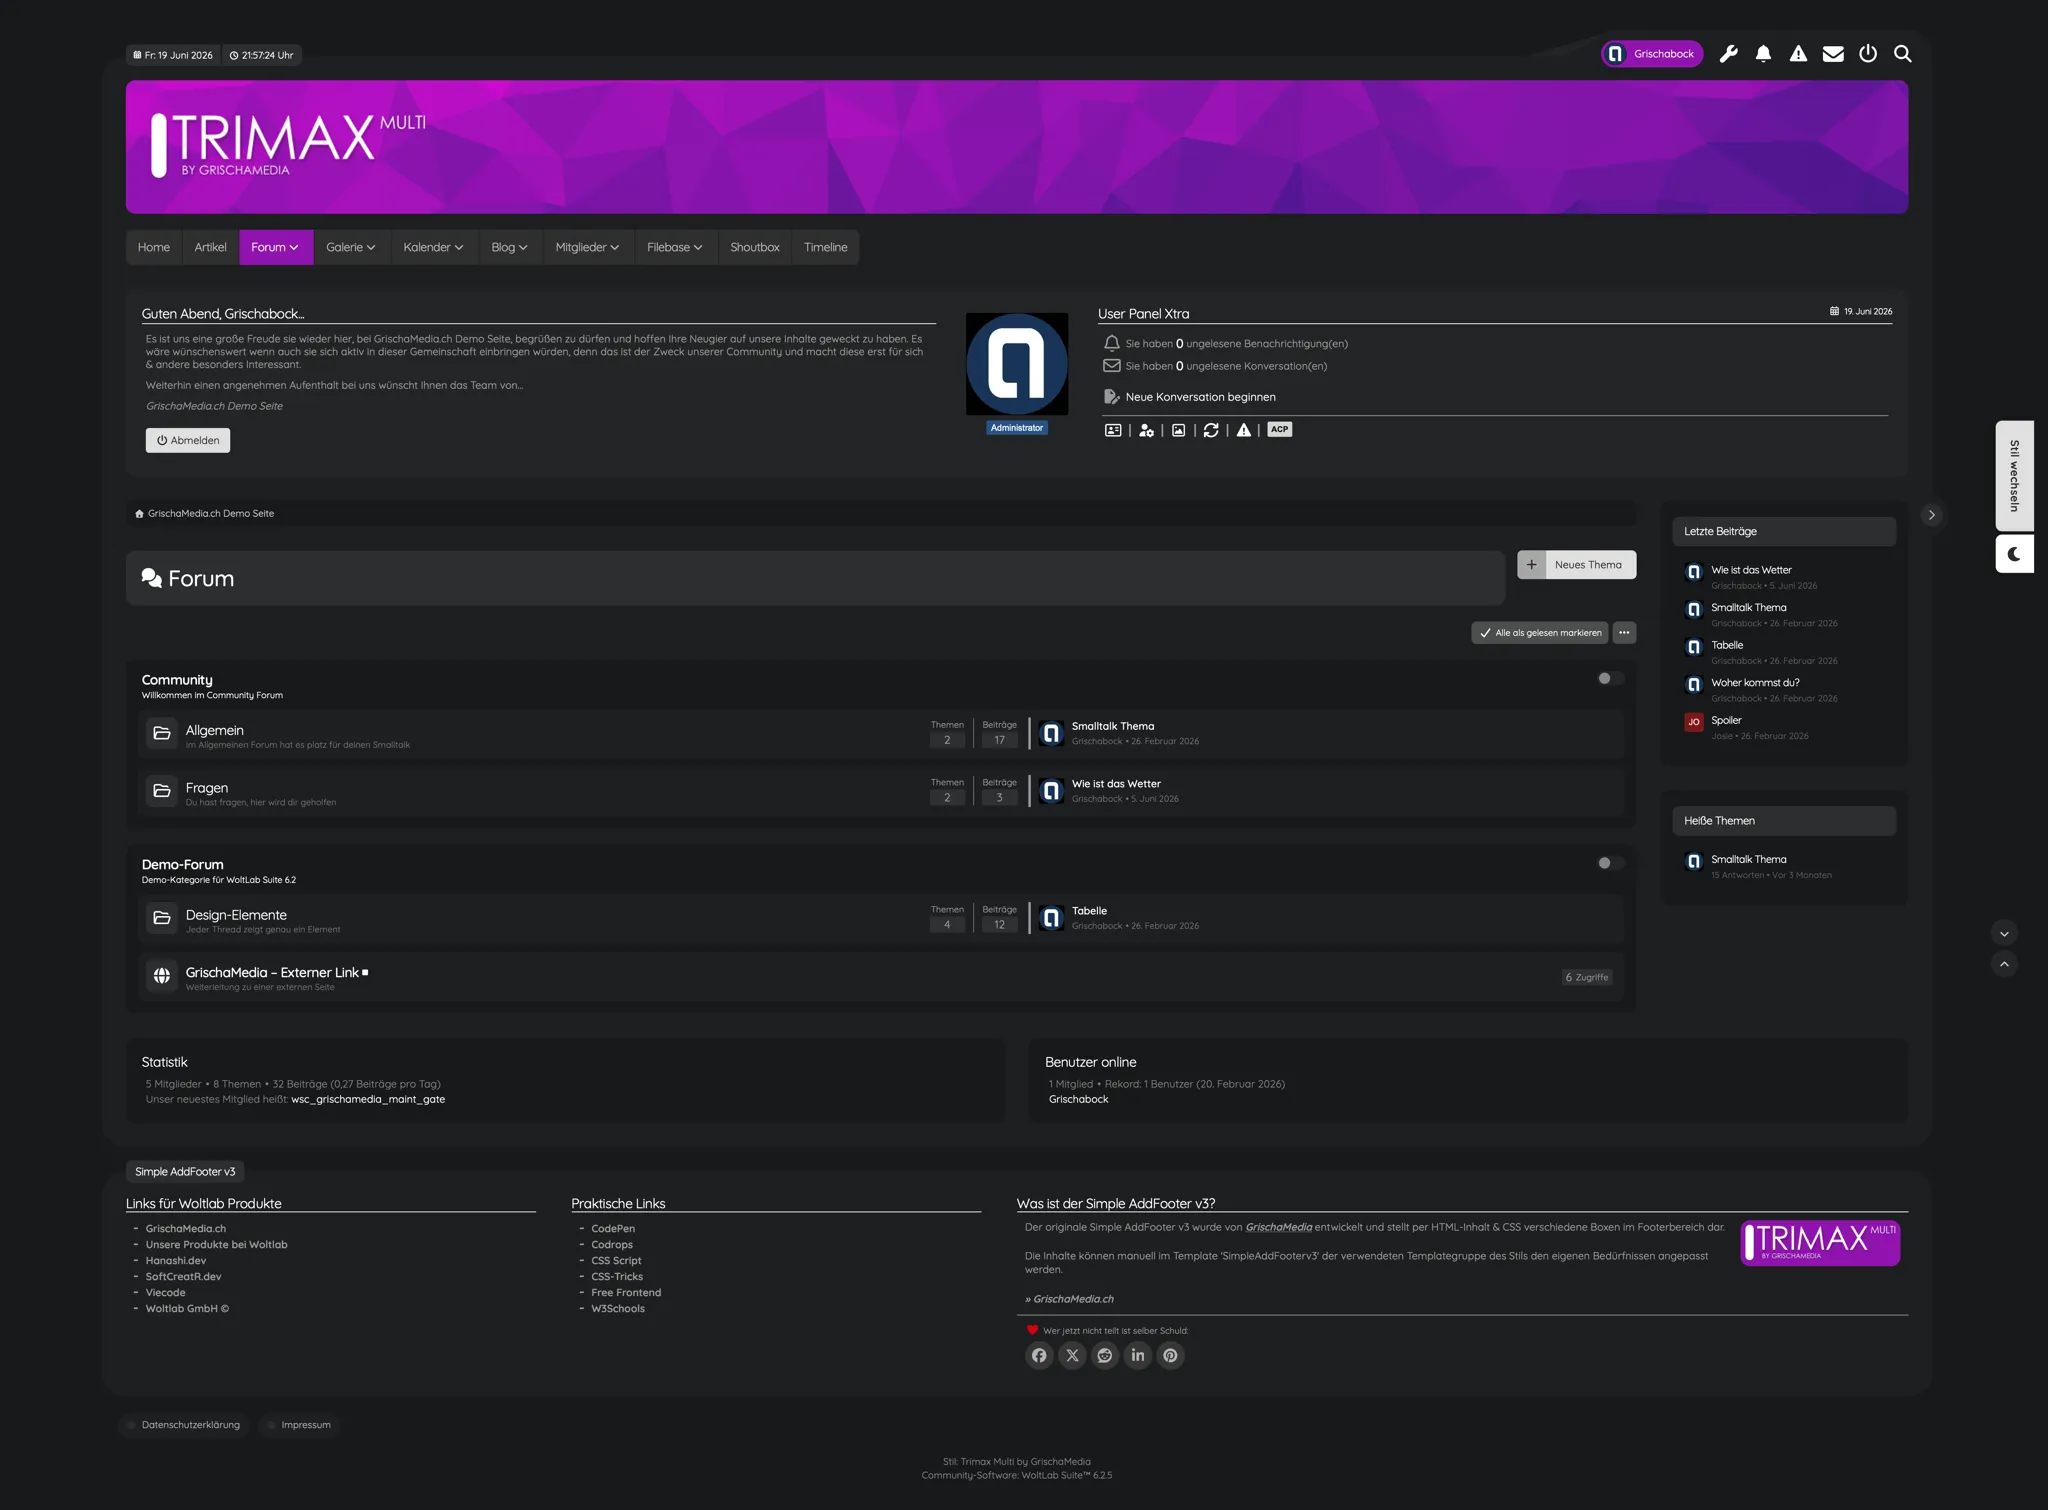Click the large Grischabock avatar image
Image resolution: width=2048 pixels, height=1510 pixels.
coord(1017,364)
